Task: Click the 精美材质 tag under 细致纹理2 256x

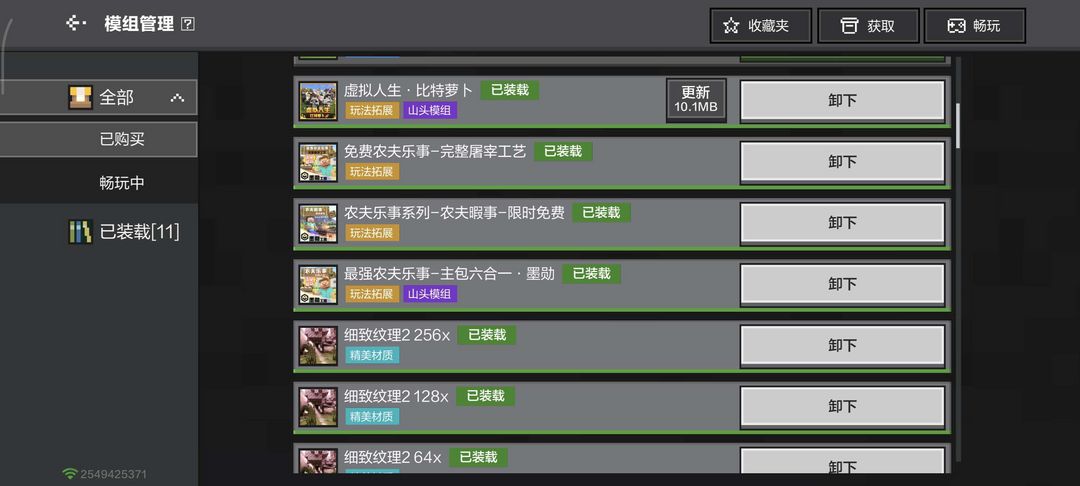Action: [x=372, y=355]
